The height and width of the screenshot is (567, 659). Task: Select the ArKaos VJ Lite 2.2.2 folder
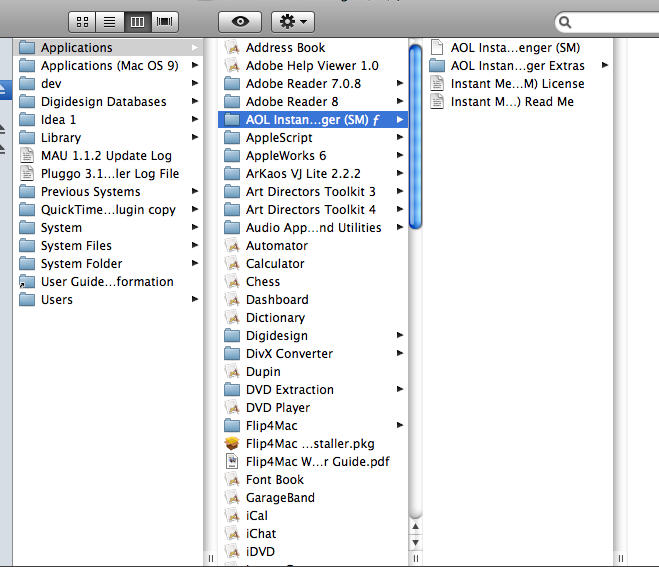(313, 174)
